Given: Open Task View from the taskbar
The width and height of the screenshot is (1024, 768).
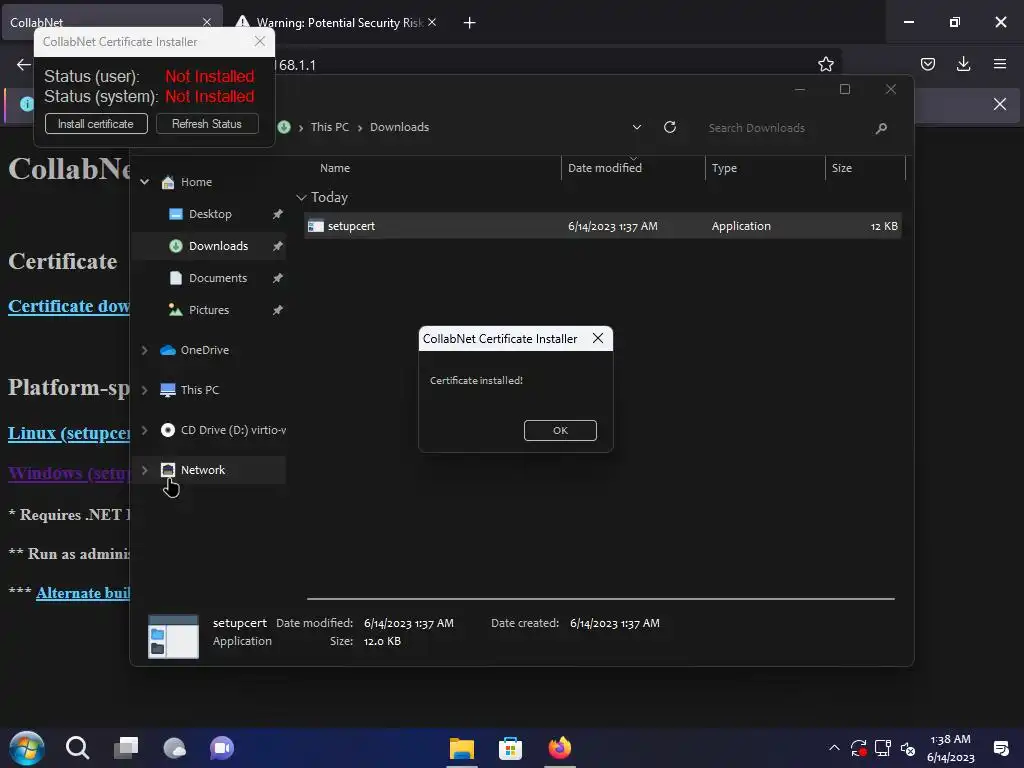Looking at the screenshot, I should click(x=126, y=748).
